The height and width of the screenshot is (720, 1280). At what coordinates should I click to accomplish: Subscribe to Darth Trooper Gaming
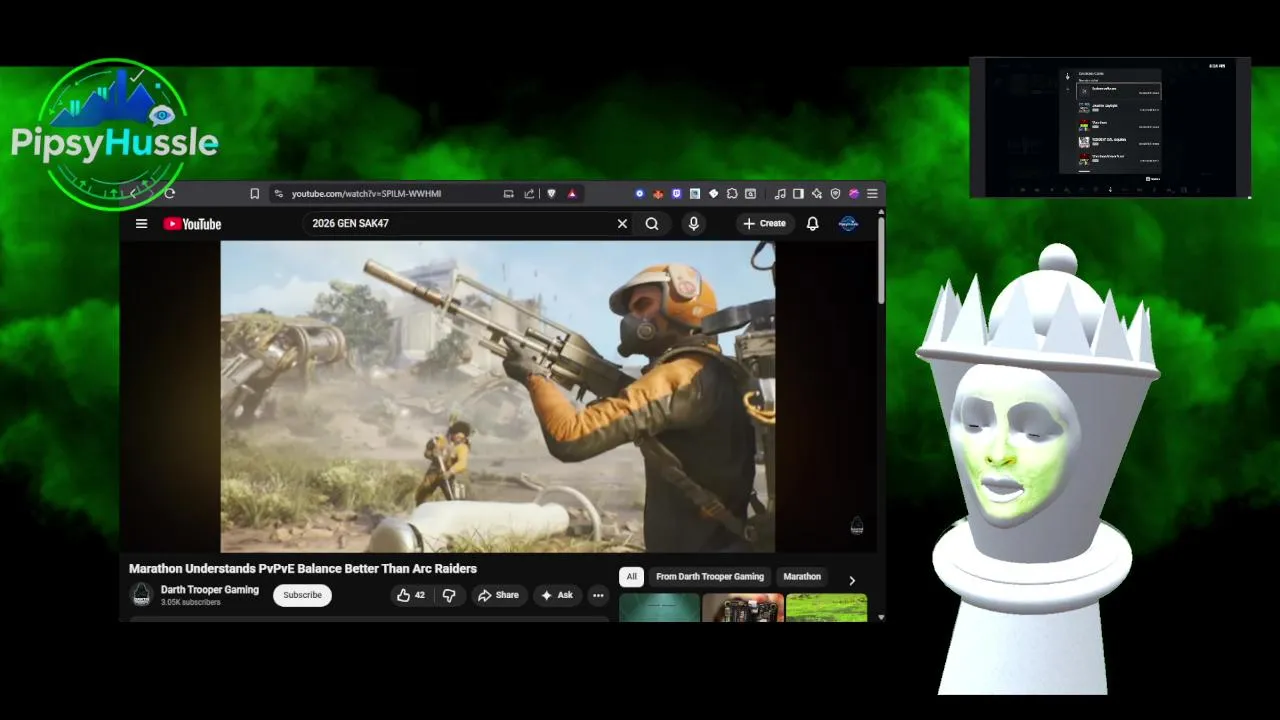pyautogui.click(x=302, y=595)
